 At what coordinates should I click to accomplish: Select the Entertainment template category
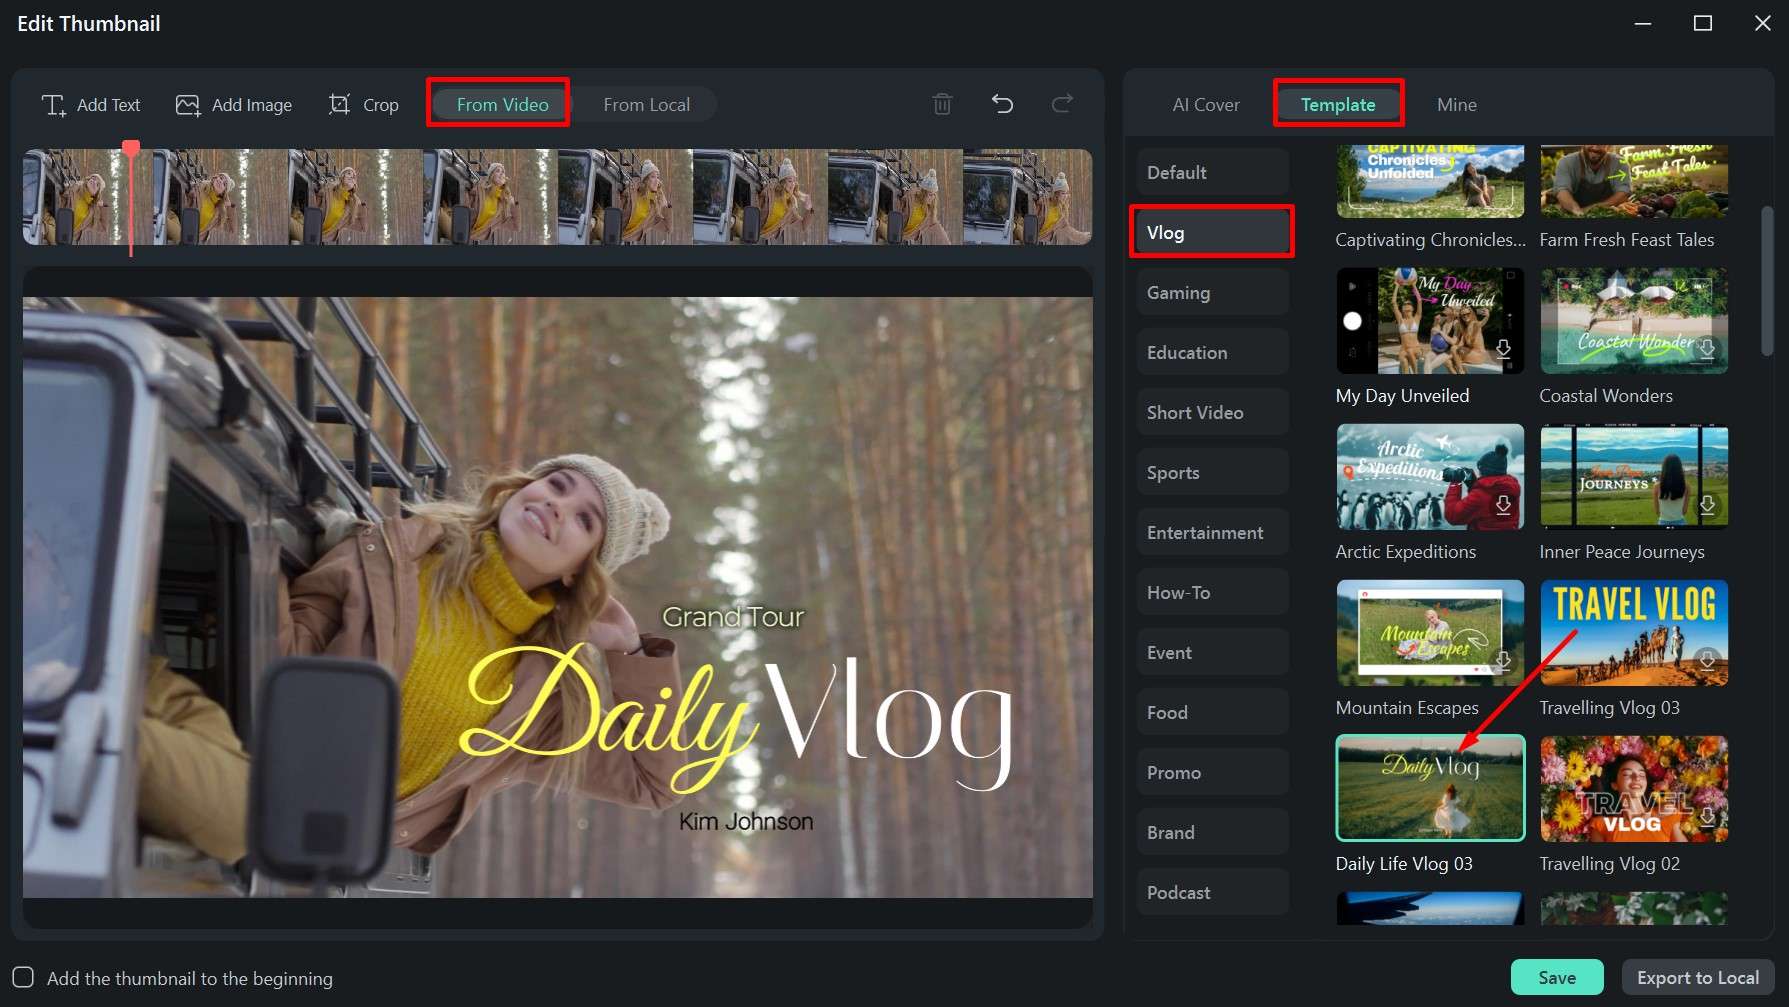(x=1212, y=532)
